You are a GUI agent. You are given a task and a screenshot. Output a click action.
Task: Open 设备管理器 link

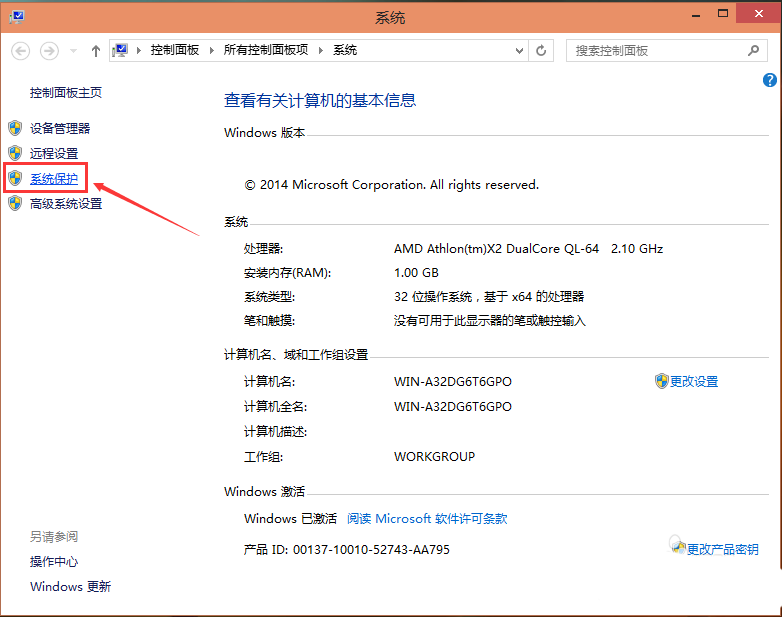(x=60, y=129)
